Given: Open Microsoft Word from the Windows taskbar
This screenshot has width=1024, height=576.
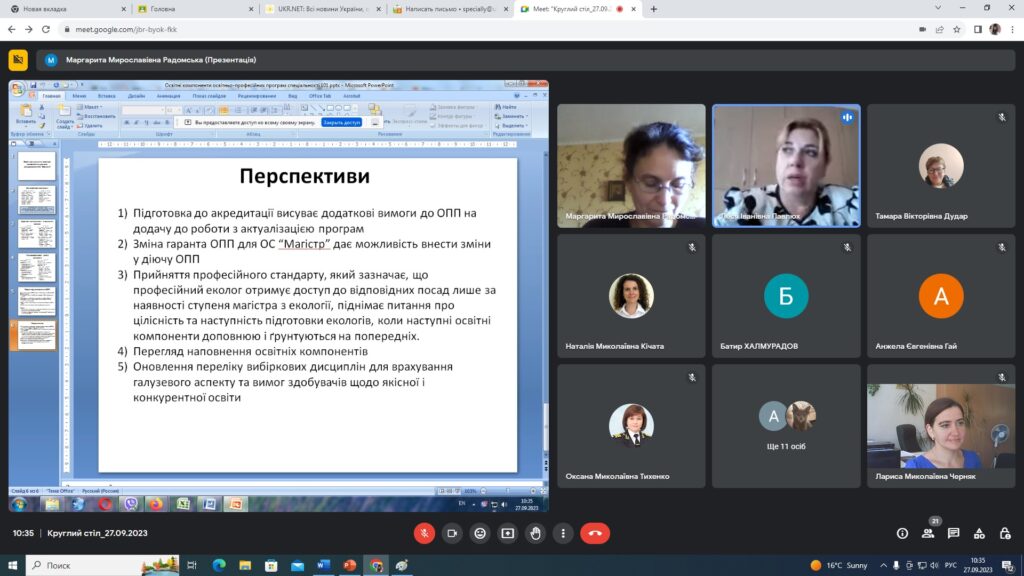Looking at the screenshot, I should pyautogui.click(x=323, y=565).
